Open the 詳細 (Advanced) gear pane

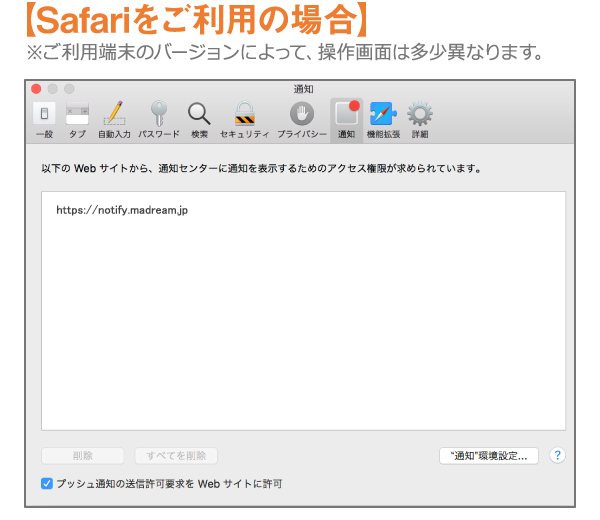tap(420, 120)
